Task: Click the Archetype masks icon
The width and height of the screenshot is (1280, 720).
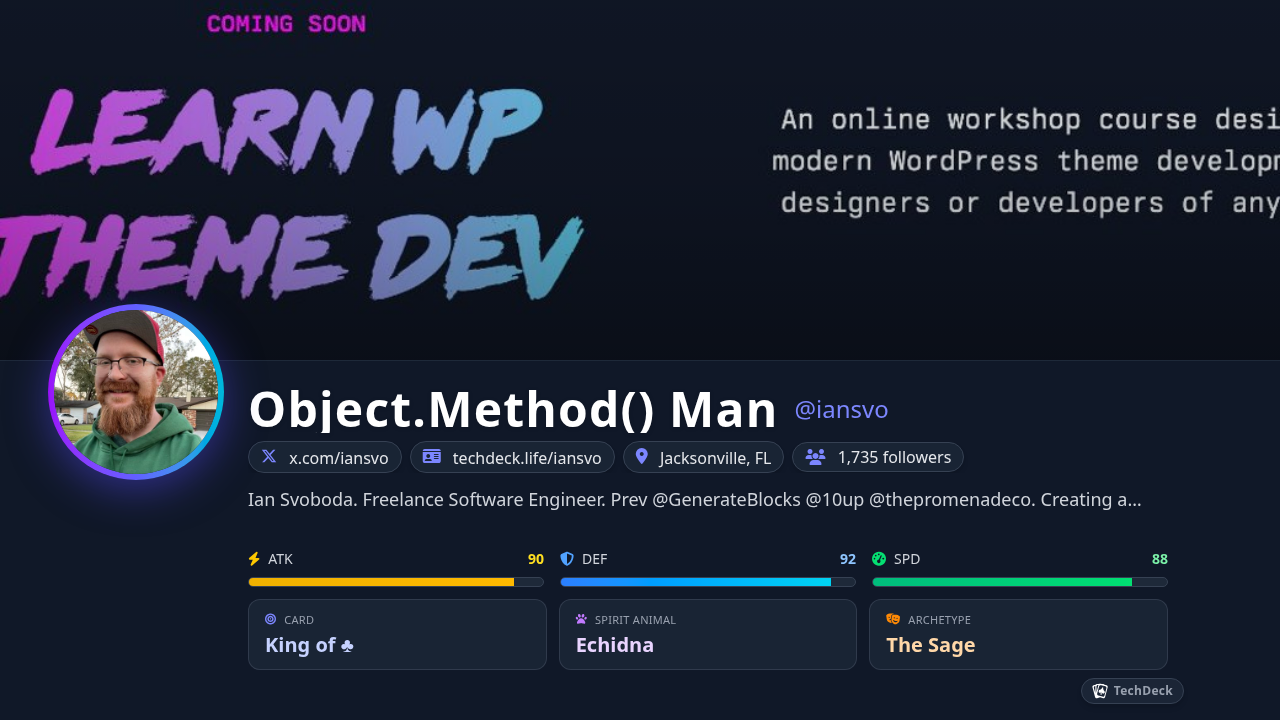Action: click(893, 619)
